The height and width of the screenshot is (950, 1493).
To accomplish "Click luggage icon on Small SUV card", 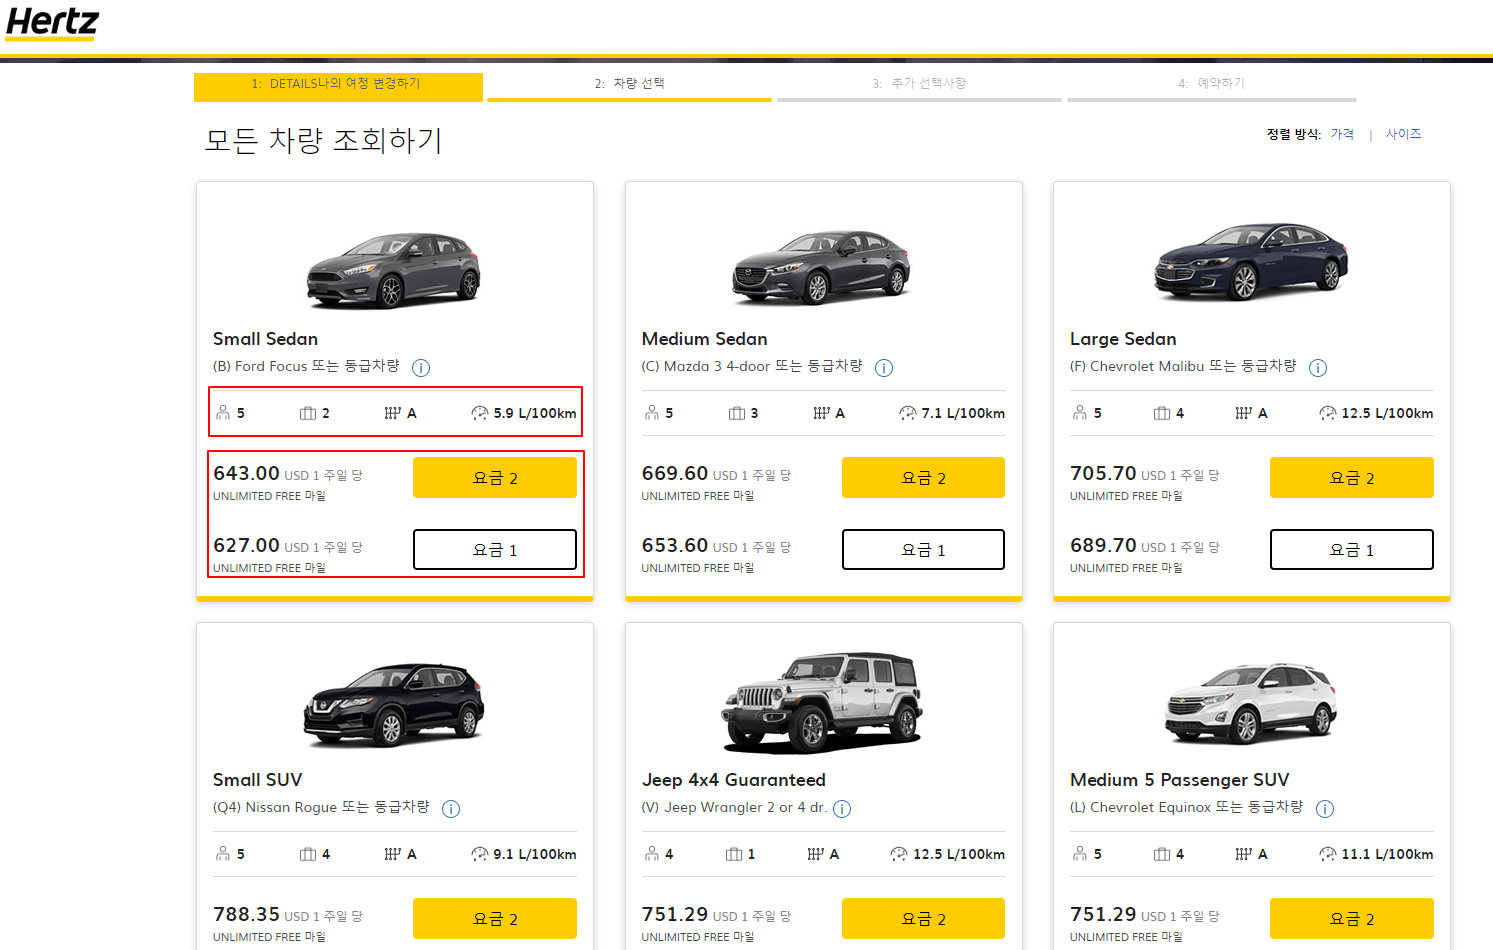I will point(308,854).
